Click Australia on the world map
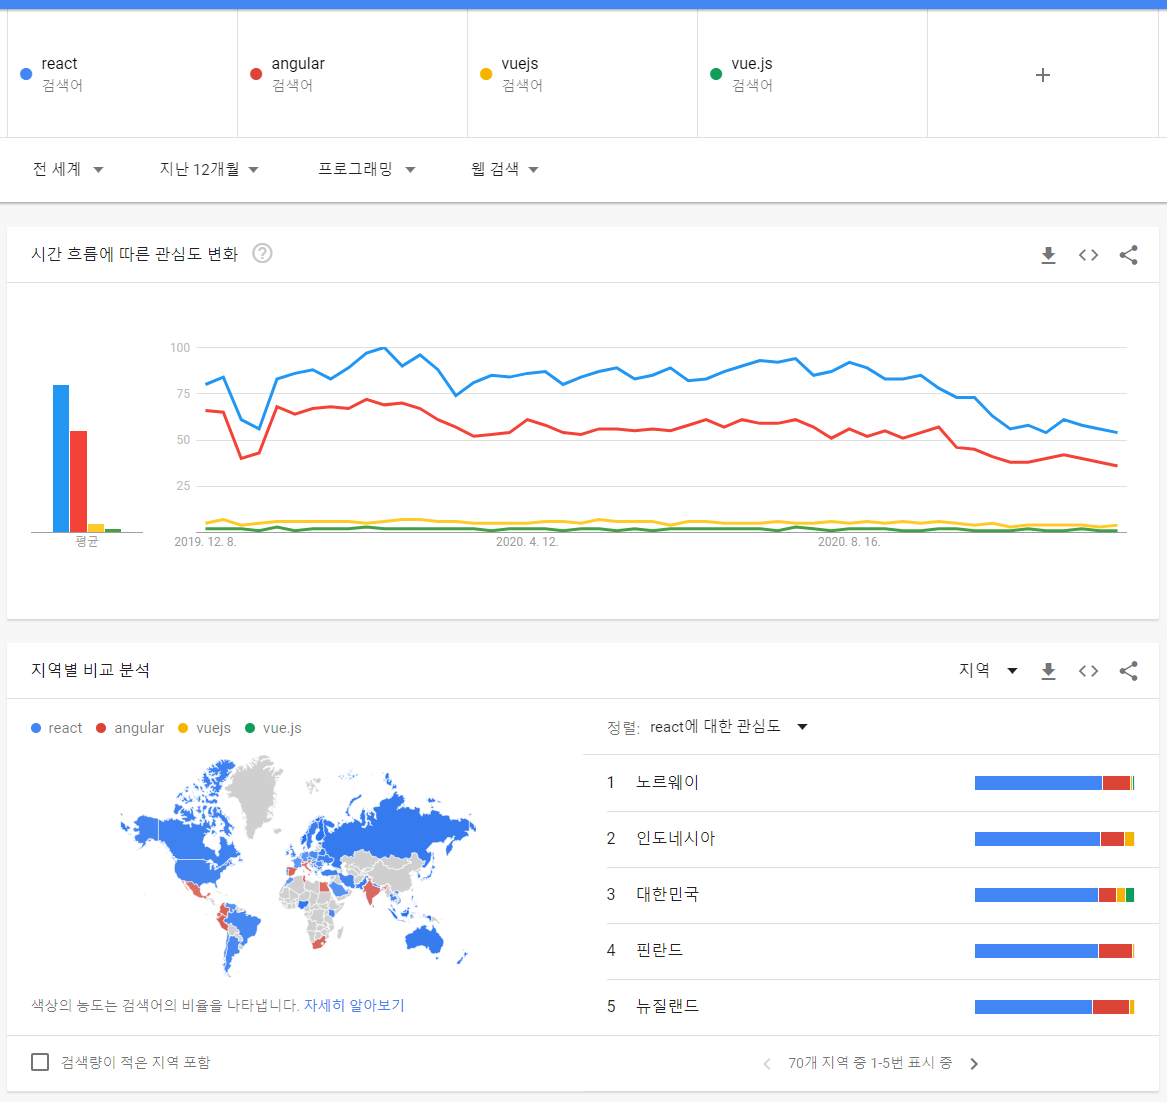Screen dimensions: 1167x1102 (x=424, y=939)
